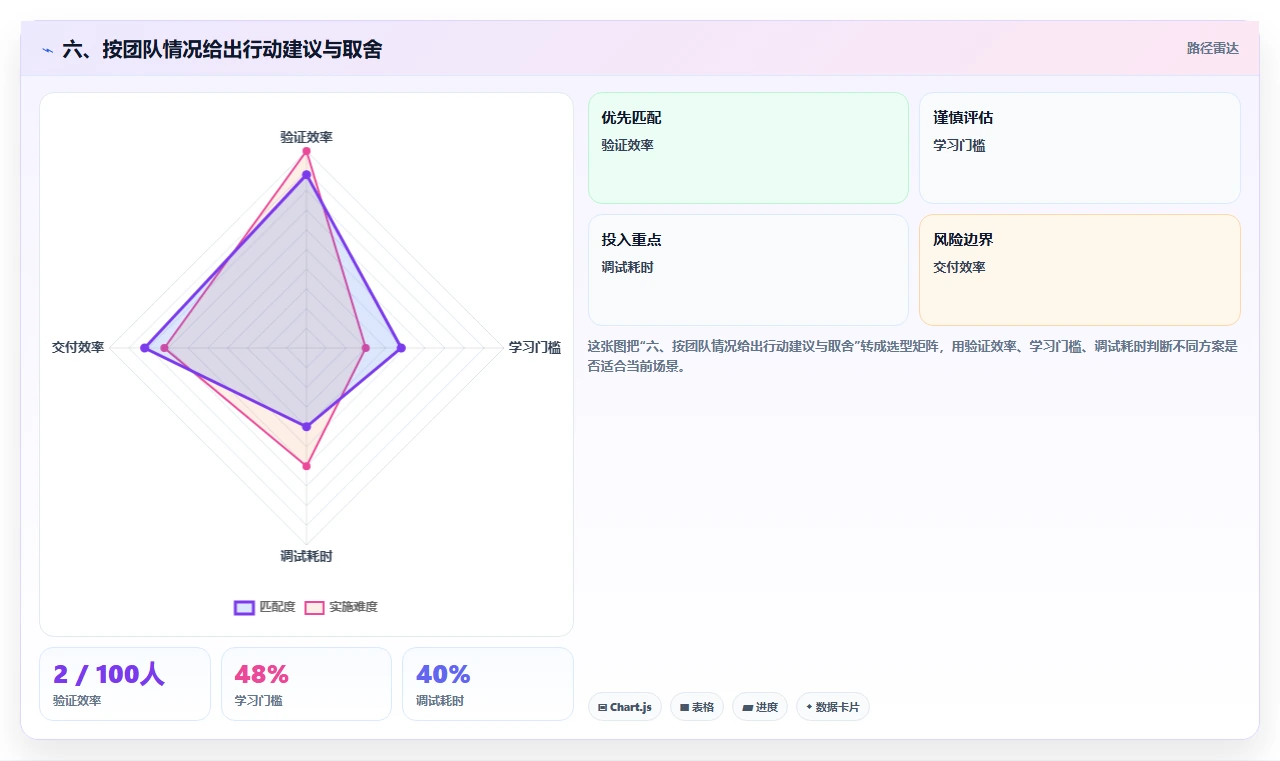
Task: Click the pink data point at radar top
Action: point(306,151)
